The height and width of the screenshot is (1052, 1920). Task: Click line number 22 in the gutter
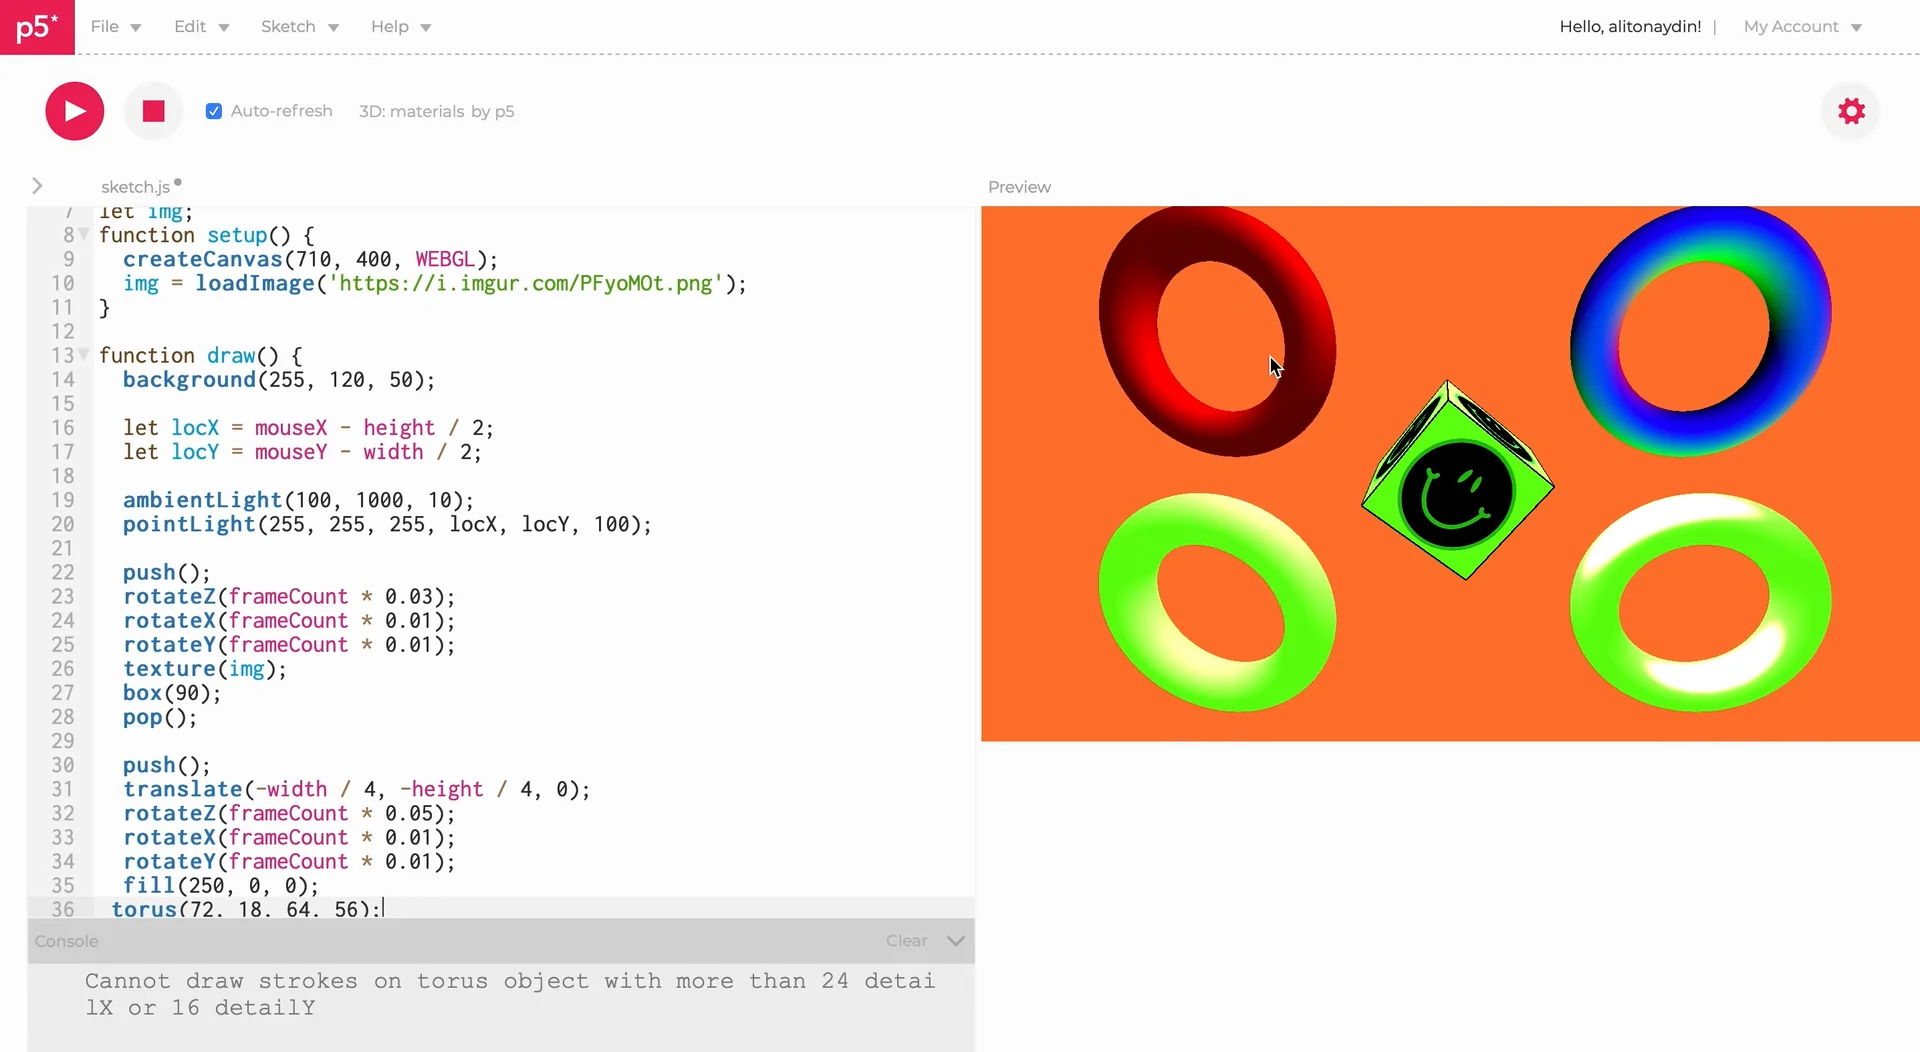(62, 572)
